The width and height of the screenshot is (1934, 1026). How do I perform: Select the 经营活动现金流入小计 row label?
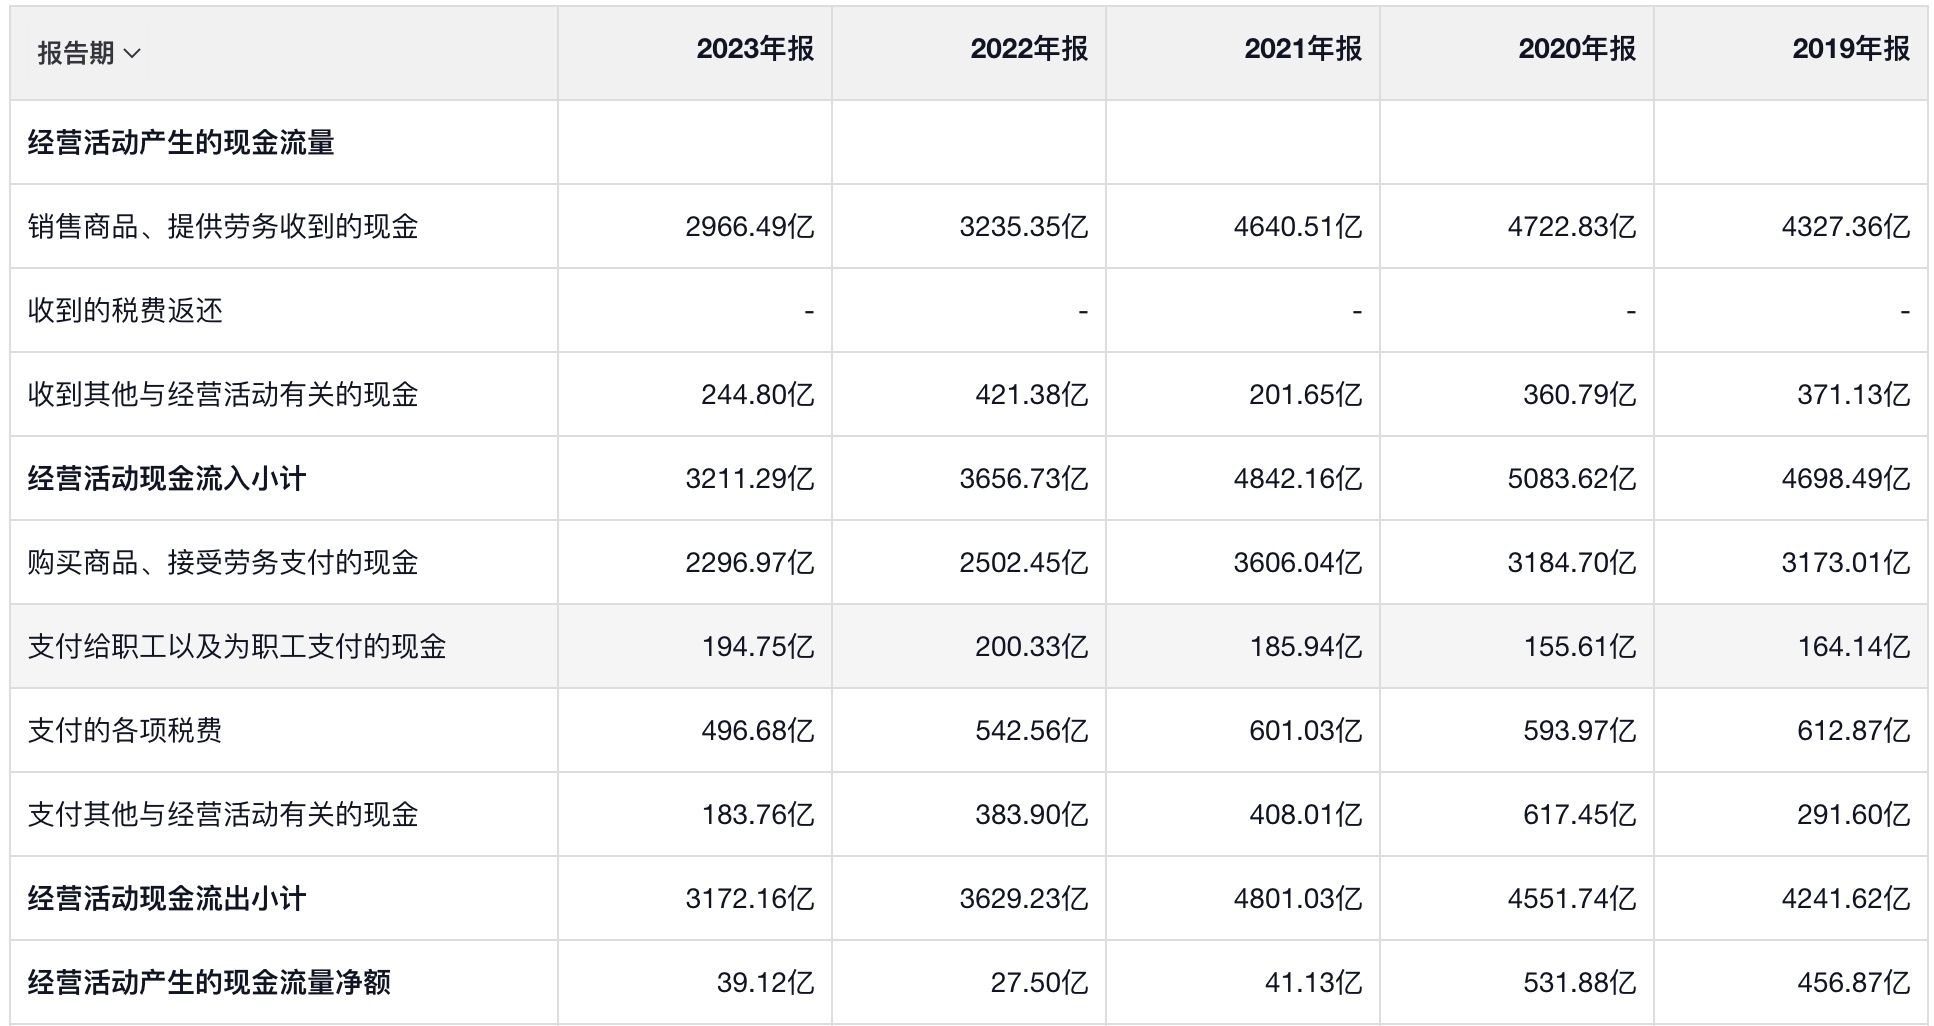(167, 479)
